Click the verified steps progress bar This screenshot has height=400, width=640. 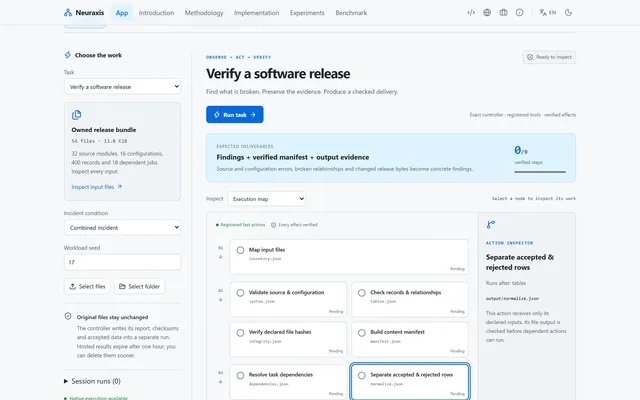pos(540,172)
